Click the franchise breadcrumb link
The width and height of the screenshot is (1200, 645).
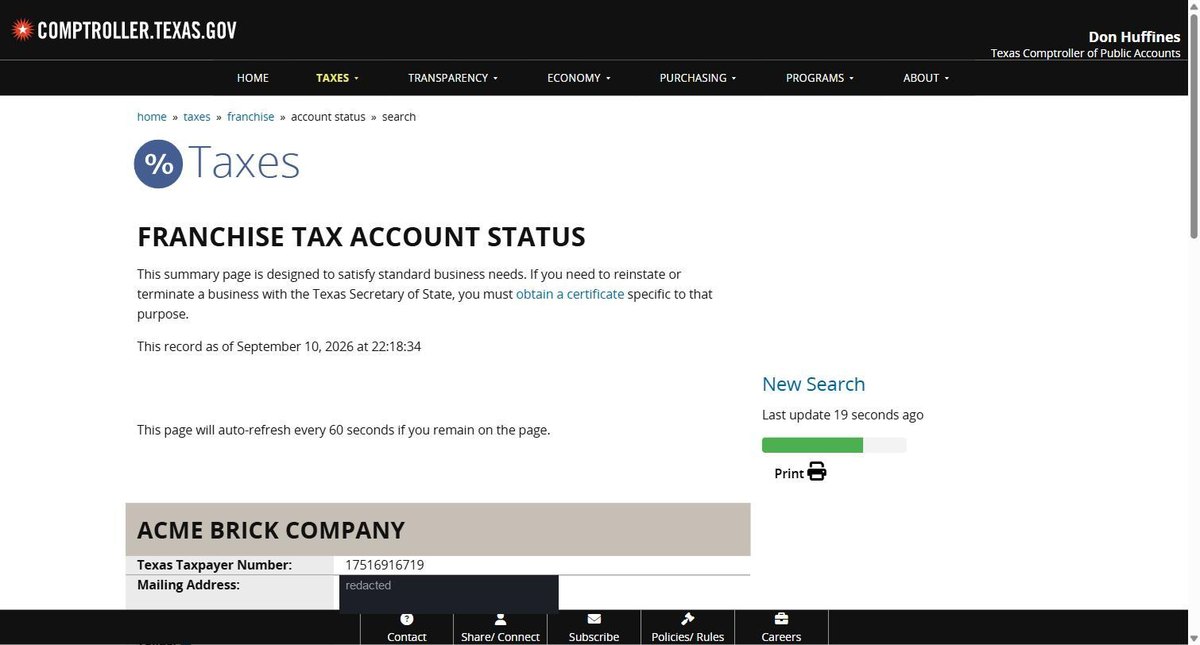click(250, 117)
